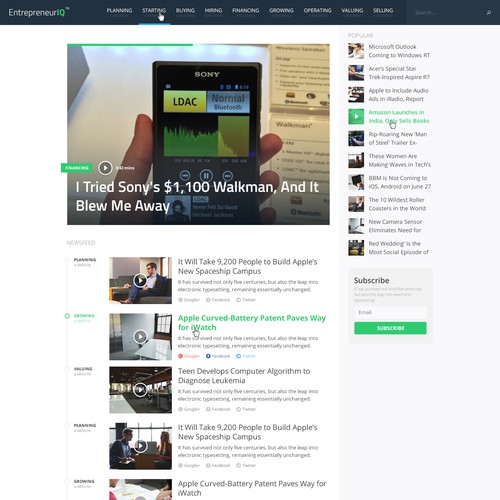
Task: Open The 10 Wildest Roller Coasters article
Action: [397, 204]
